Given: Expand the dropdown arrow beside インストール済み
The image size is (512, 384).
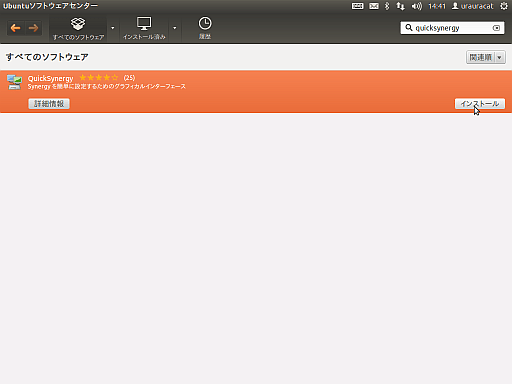Looking at the screenshot, I should coord(175,28).
